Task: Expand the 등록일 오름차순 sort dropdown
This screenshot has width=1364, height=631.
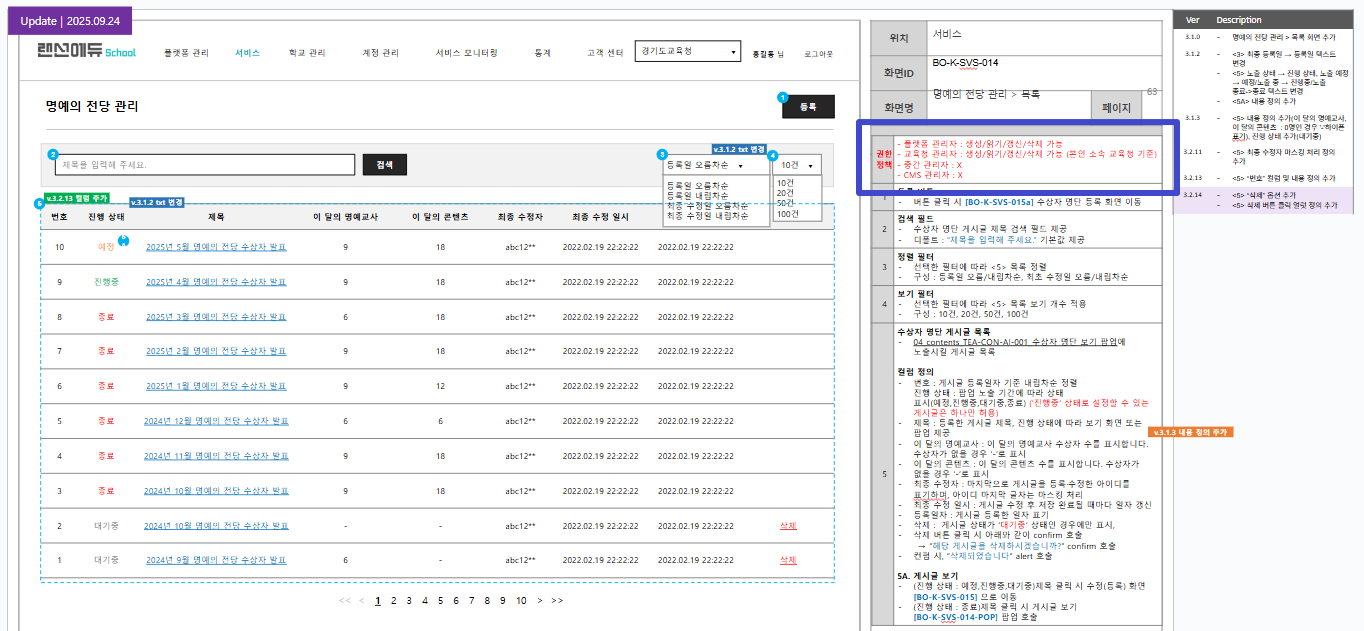Action: pos(716,166)
